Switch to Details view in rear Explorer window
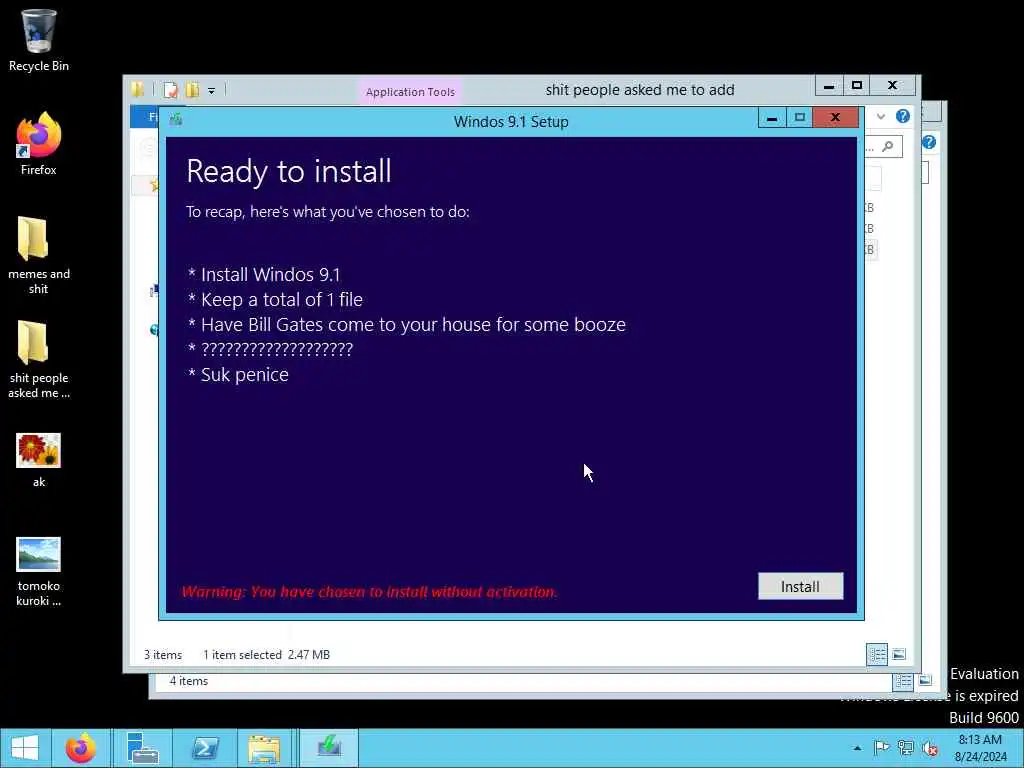Viewport: 1024px width, 768px height. [903, 681]
